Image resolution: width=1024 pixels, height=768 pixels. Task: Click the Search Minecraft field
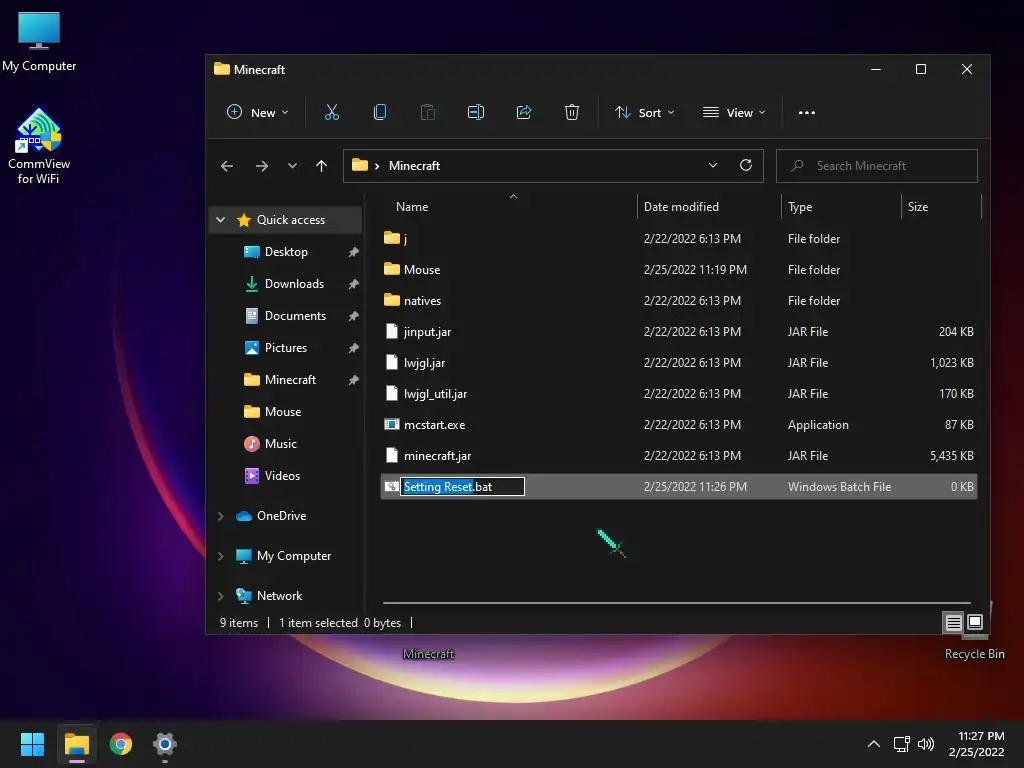point(876,166)
